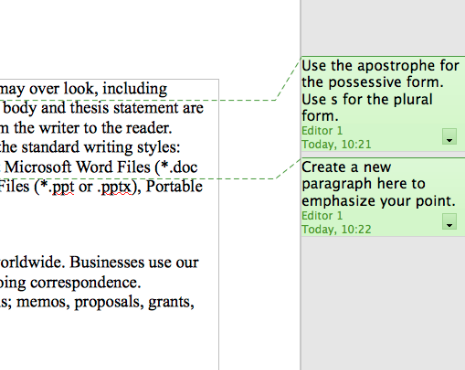Place cursor in the word 'correspondence'

click(x=86, y=283)
